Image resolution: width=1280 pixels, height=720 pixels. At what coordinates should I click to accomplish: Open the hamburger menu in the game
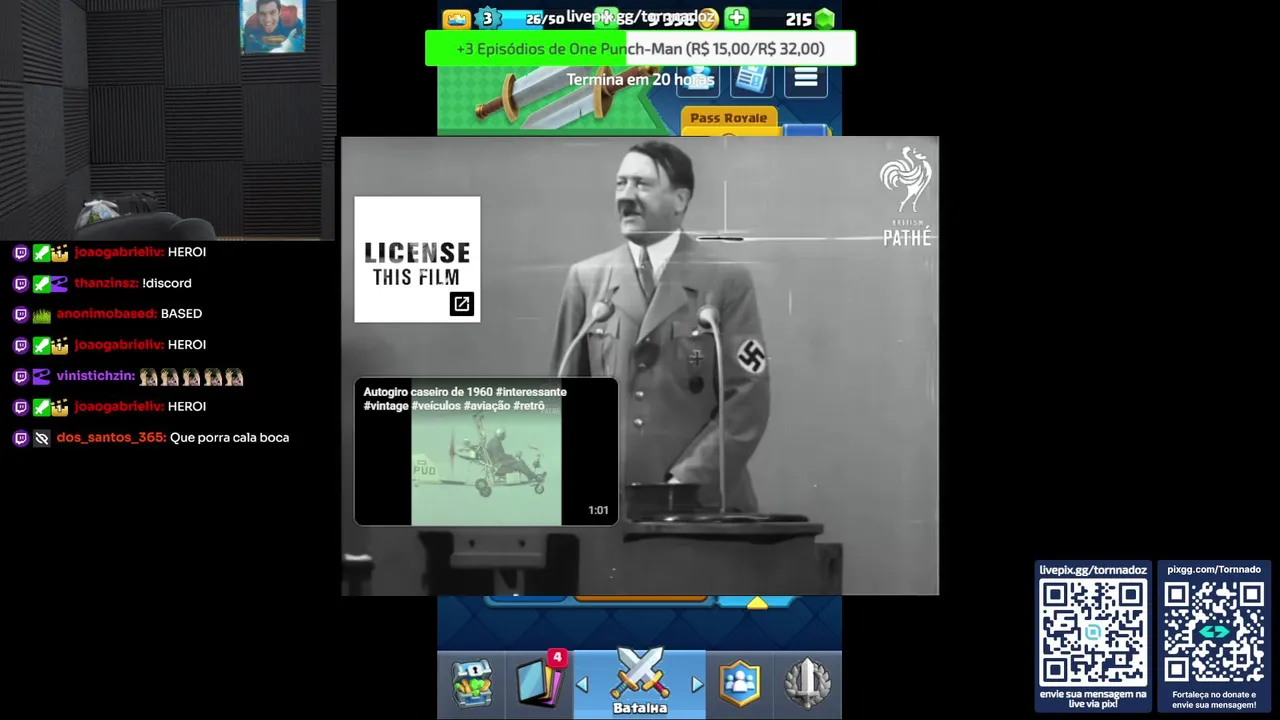click(806, 78)
